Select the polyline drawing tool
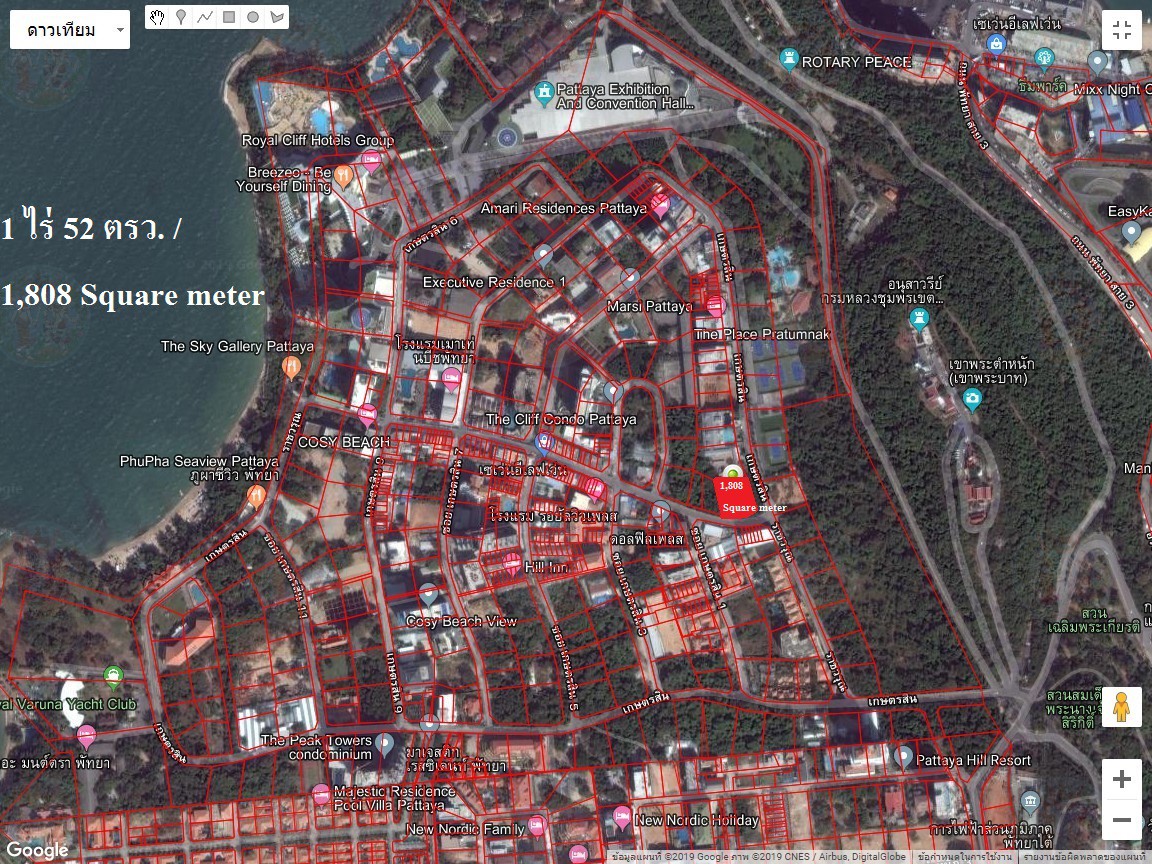1152x864 pixels. click(x=205, y=17)
